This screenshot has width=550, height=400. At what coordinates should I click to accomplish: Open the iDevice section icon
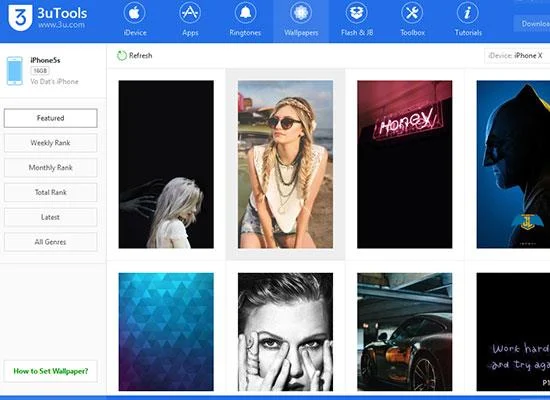pos(135,13)
